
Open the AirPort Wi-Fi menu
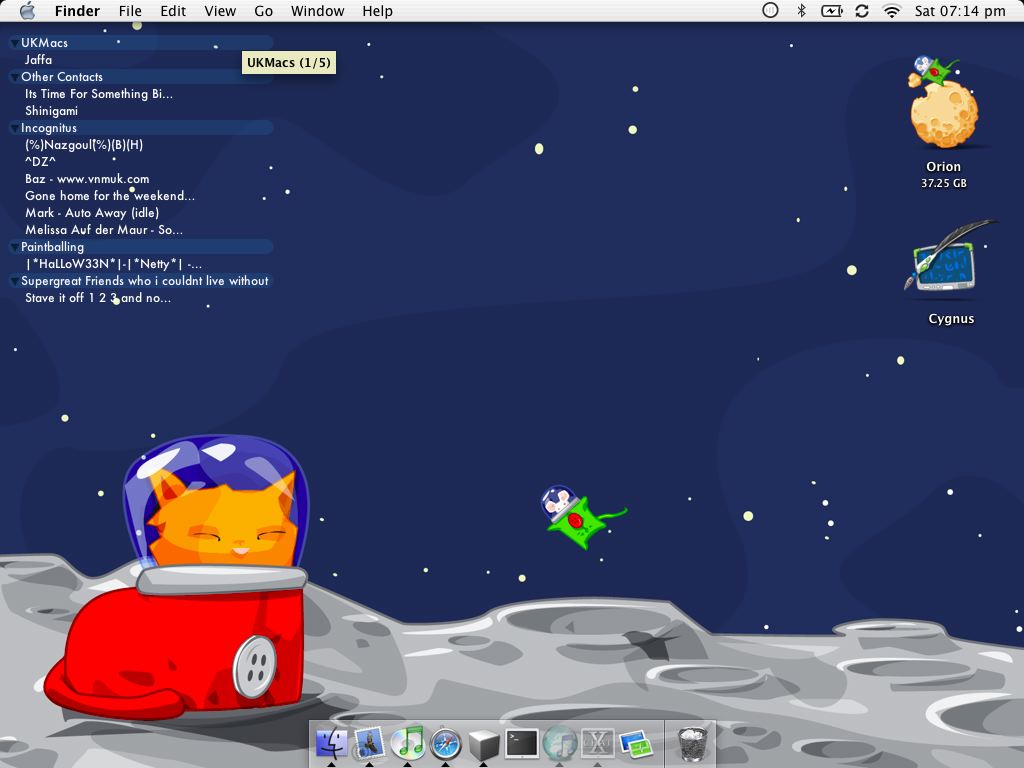[x=891, y=10]
